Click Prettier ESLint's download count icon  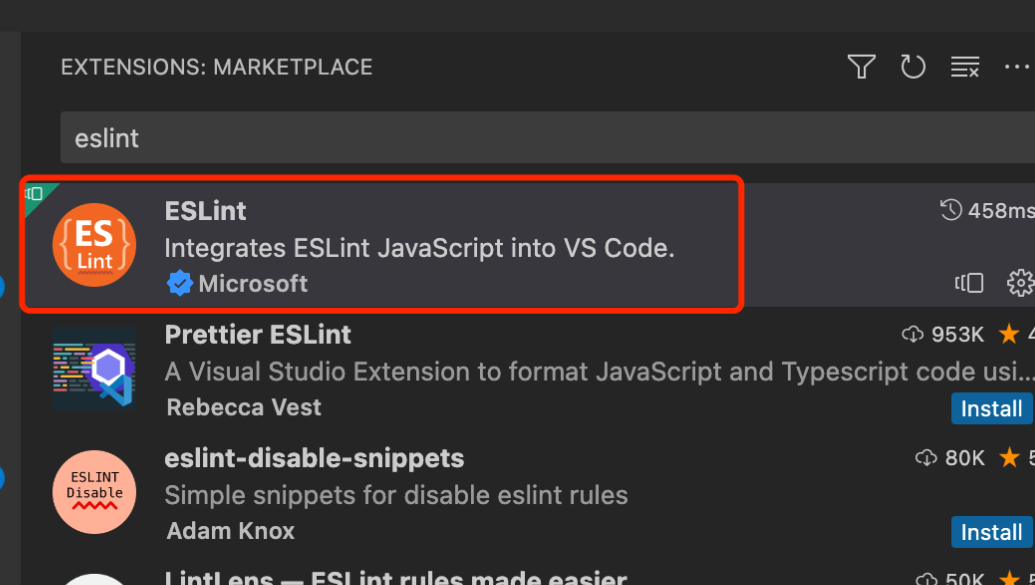(x=912, y=335)
